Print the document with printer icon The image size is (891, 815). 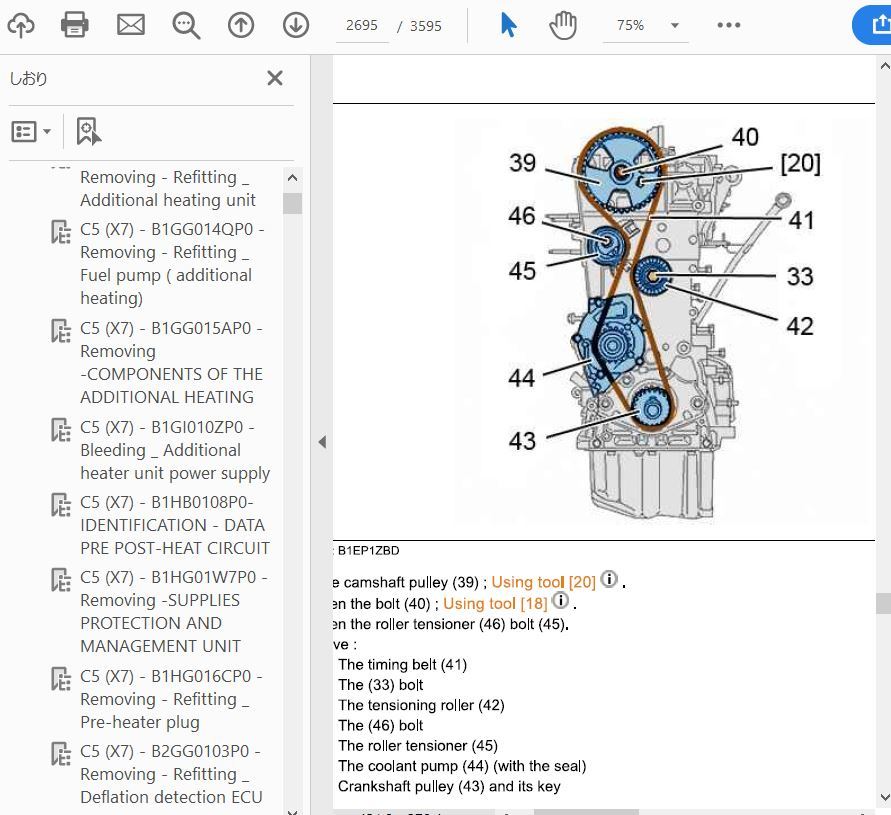click(74, 25)
